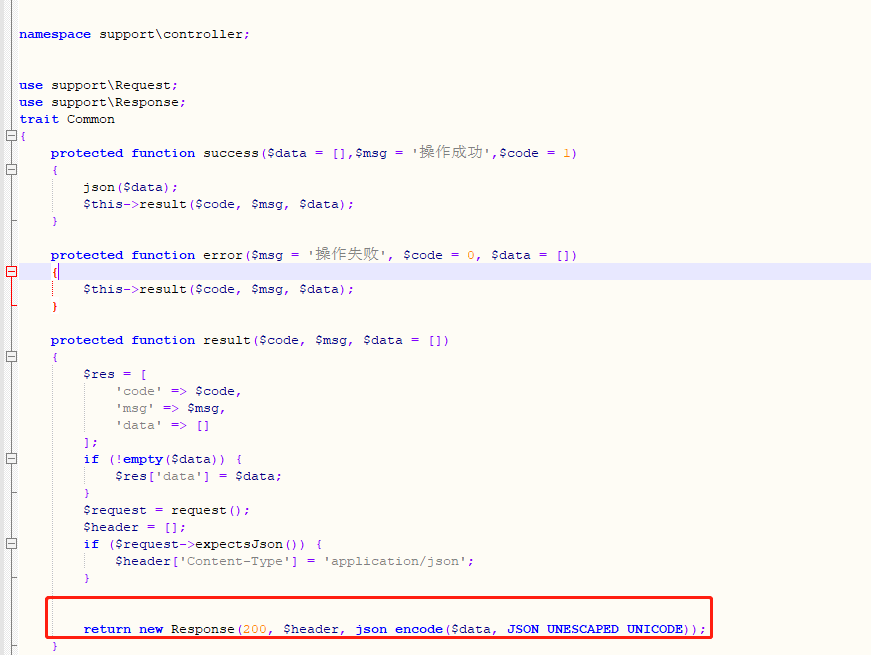Viewport: 871px width, 655px height.
Task: Click '$request = request();' line
Action: coord(167,511)
